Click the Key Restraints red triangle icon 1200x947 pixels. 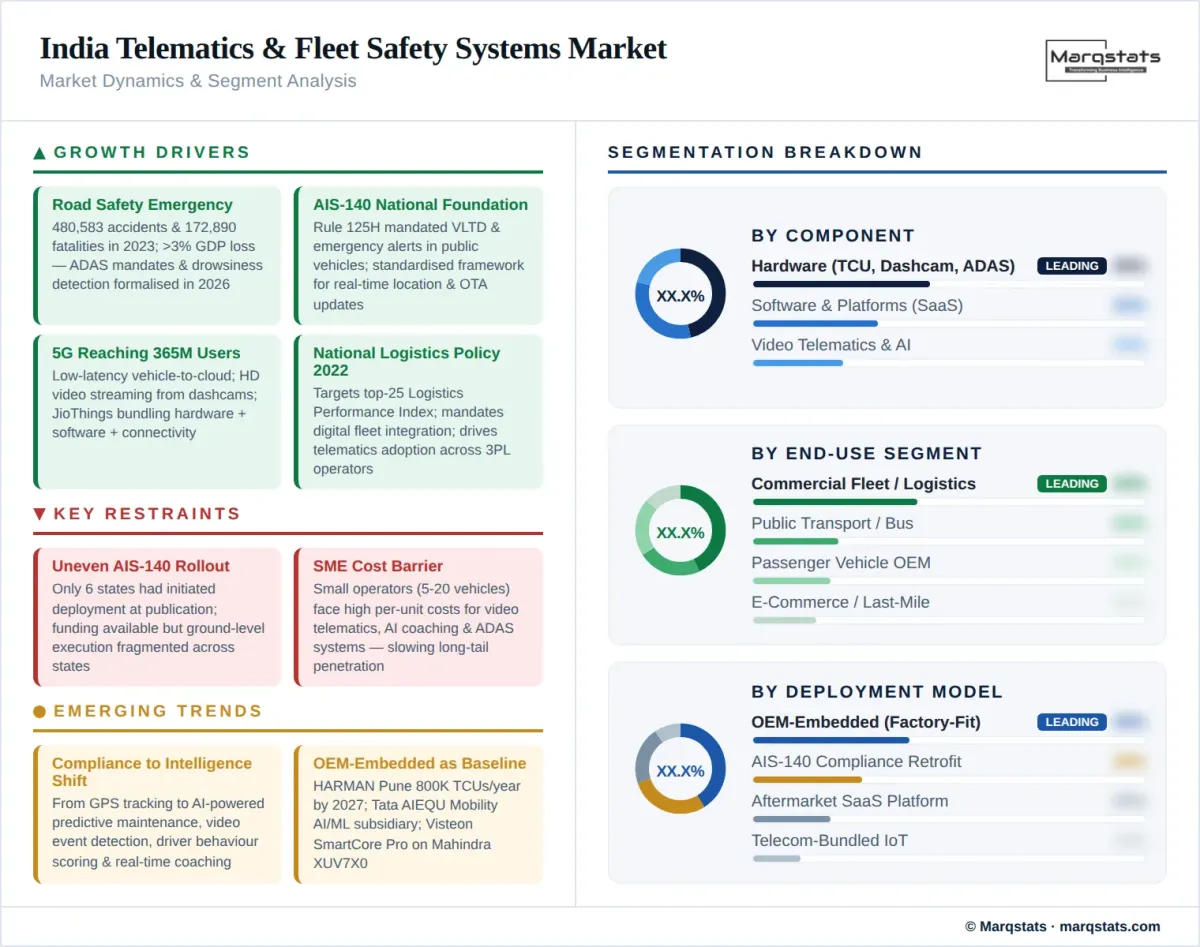pos(39,514)
